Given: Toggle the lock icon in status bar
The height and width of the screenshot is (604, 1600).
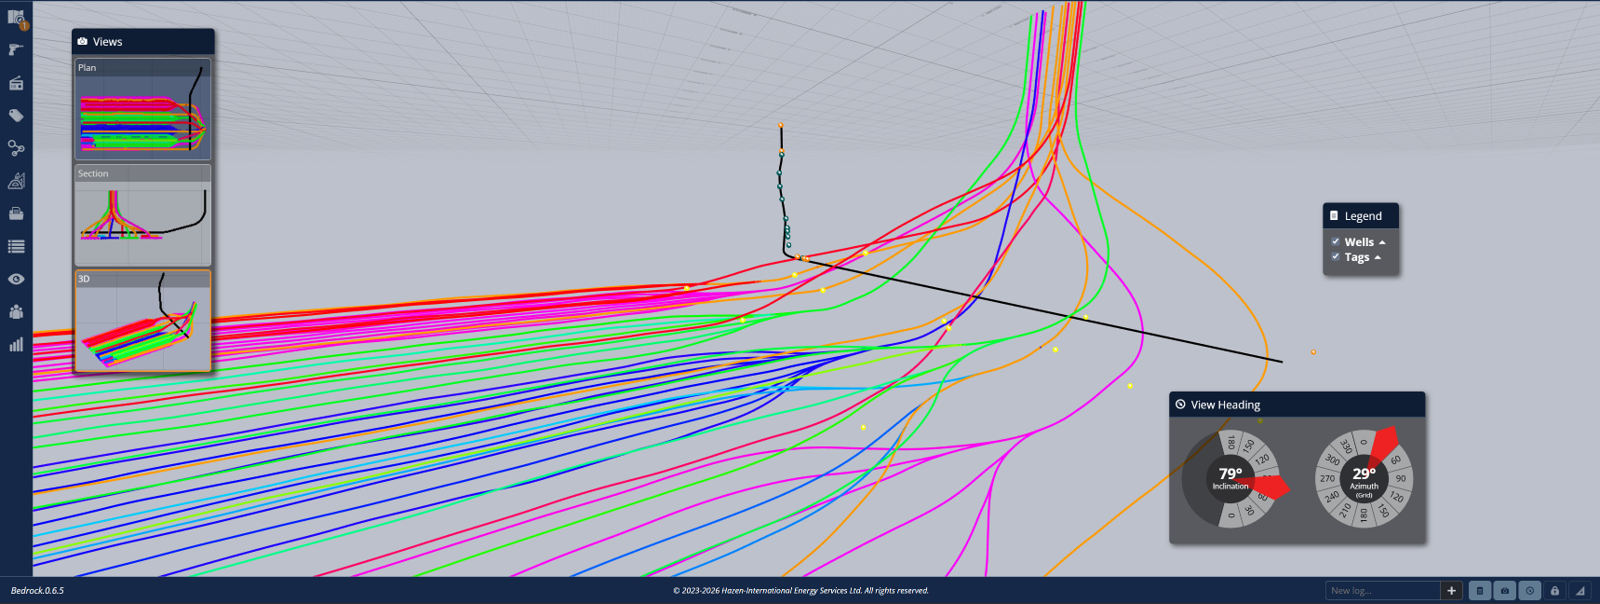Looking at the screenshot, I should 1555,591.
